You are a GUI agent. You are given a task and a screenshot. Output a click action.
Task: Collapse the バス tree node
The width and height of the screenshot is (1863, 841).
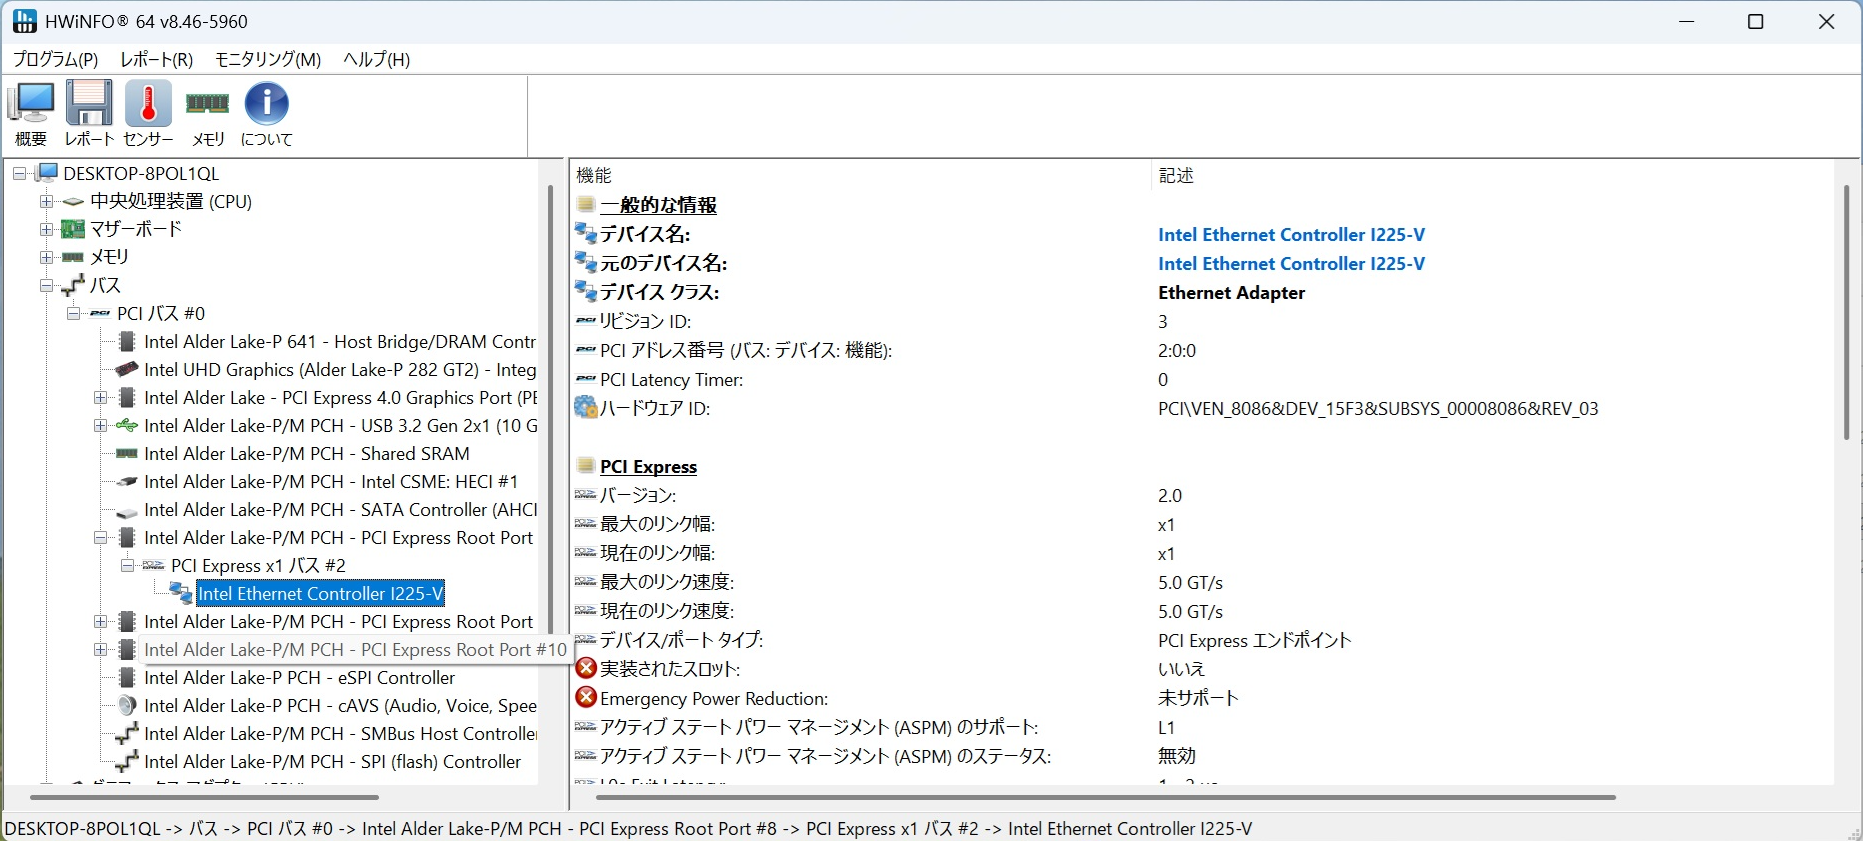(x=46, y=285)
